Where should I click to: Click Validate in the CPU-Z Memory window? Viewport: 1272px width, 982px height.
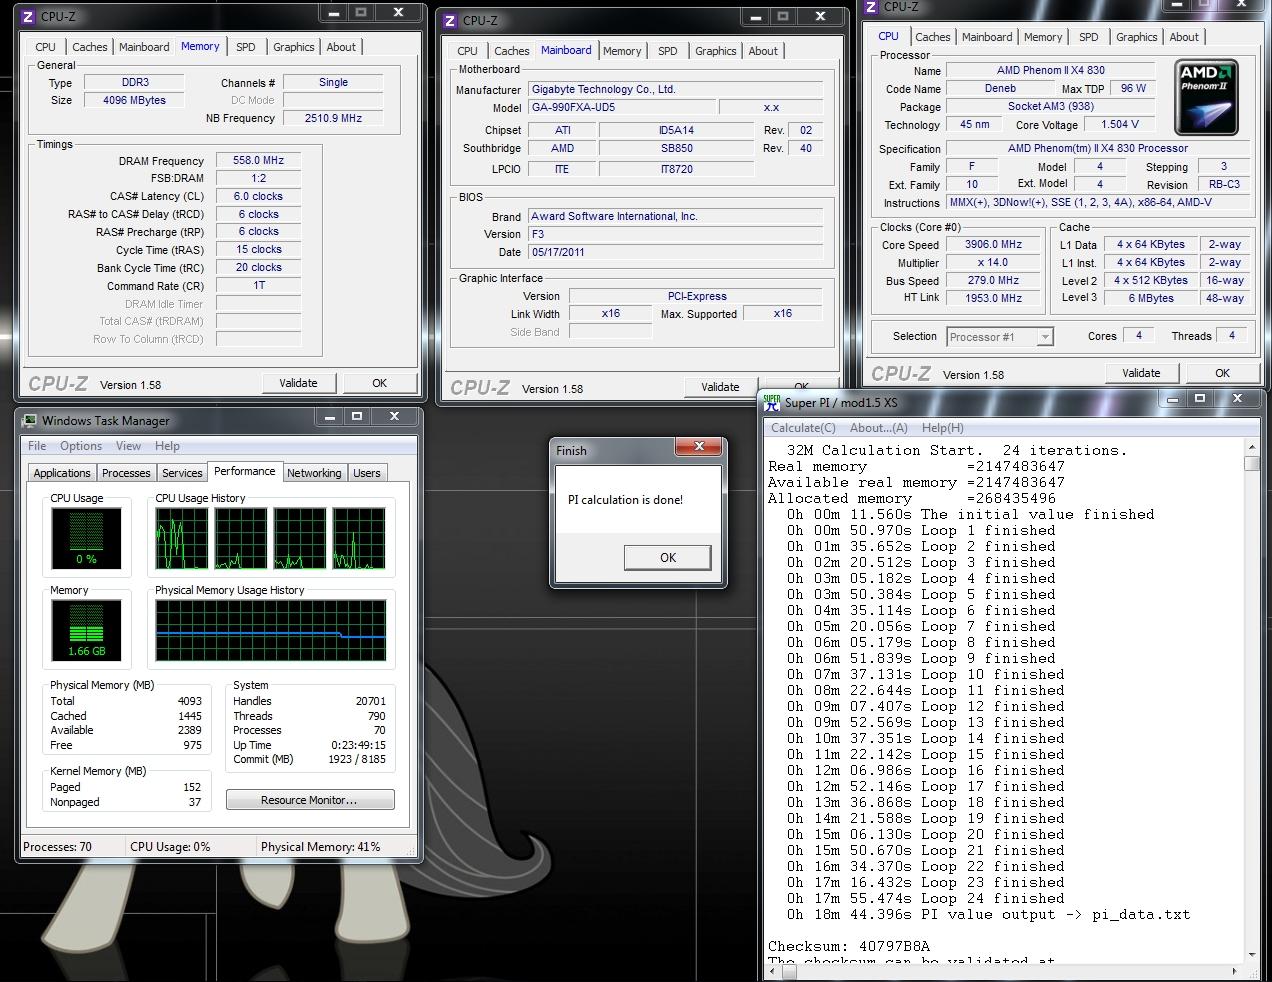(x=298, y=383)
